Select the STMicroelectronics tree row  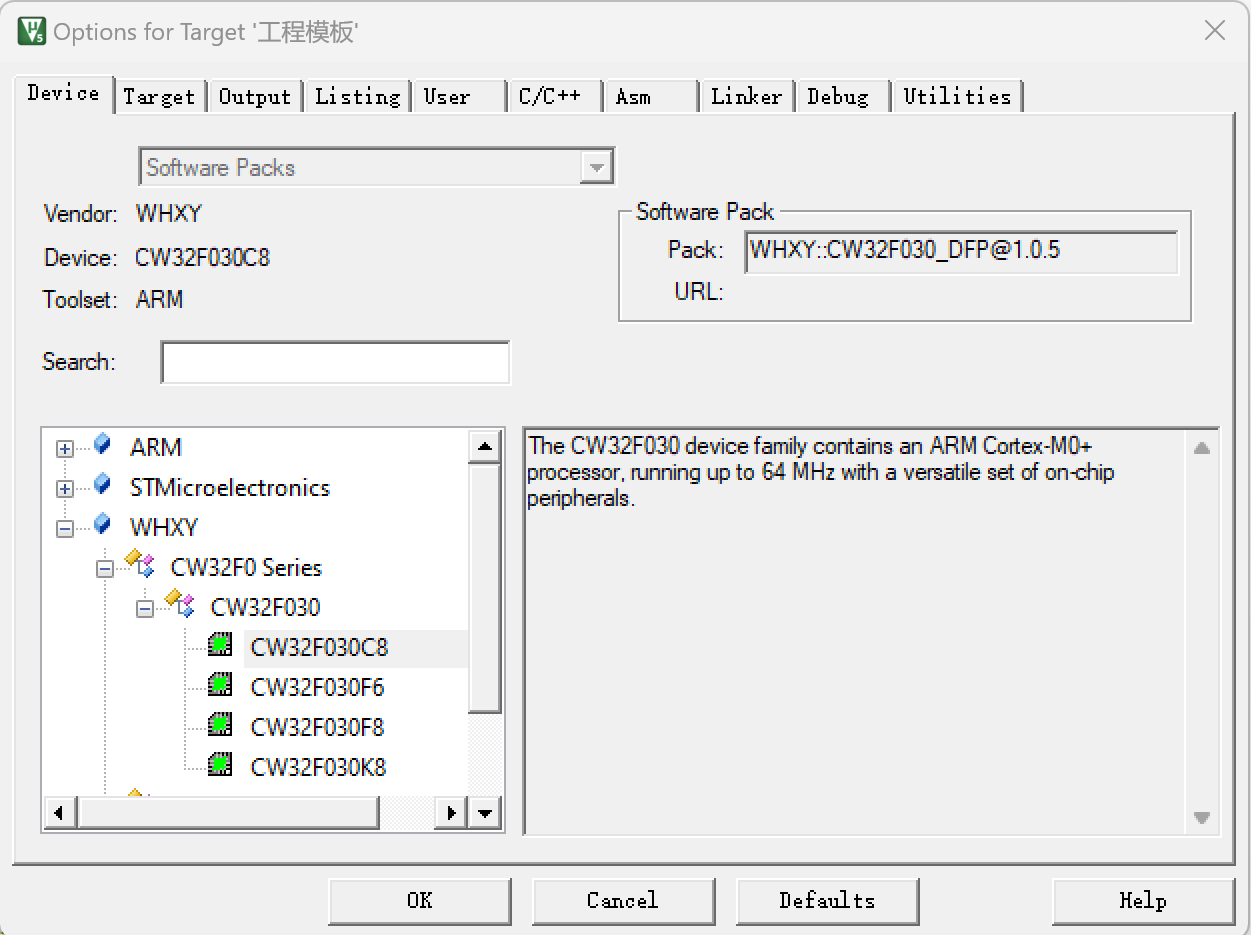[230, 488]
